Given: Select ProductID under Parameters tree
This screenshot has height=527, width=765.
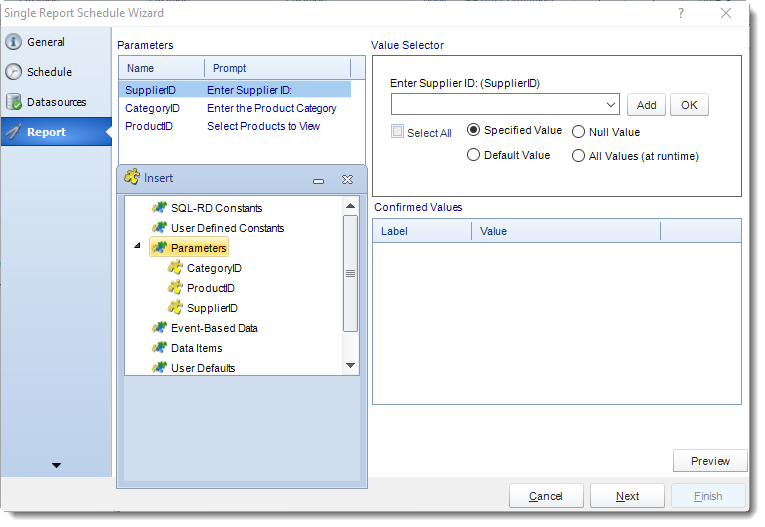Looking at the screenshot, I should point(211,288).
